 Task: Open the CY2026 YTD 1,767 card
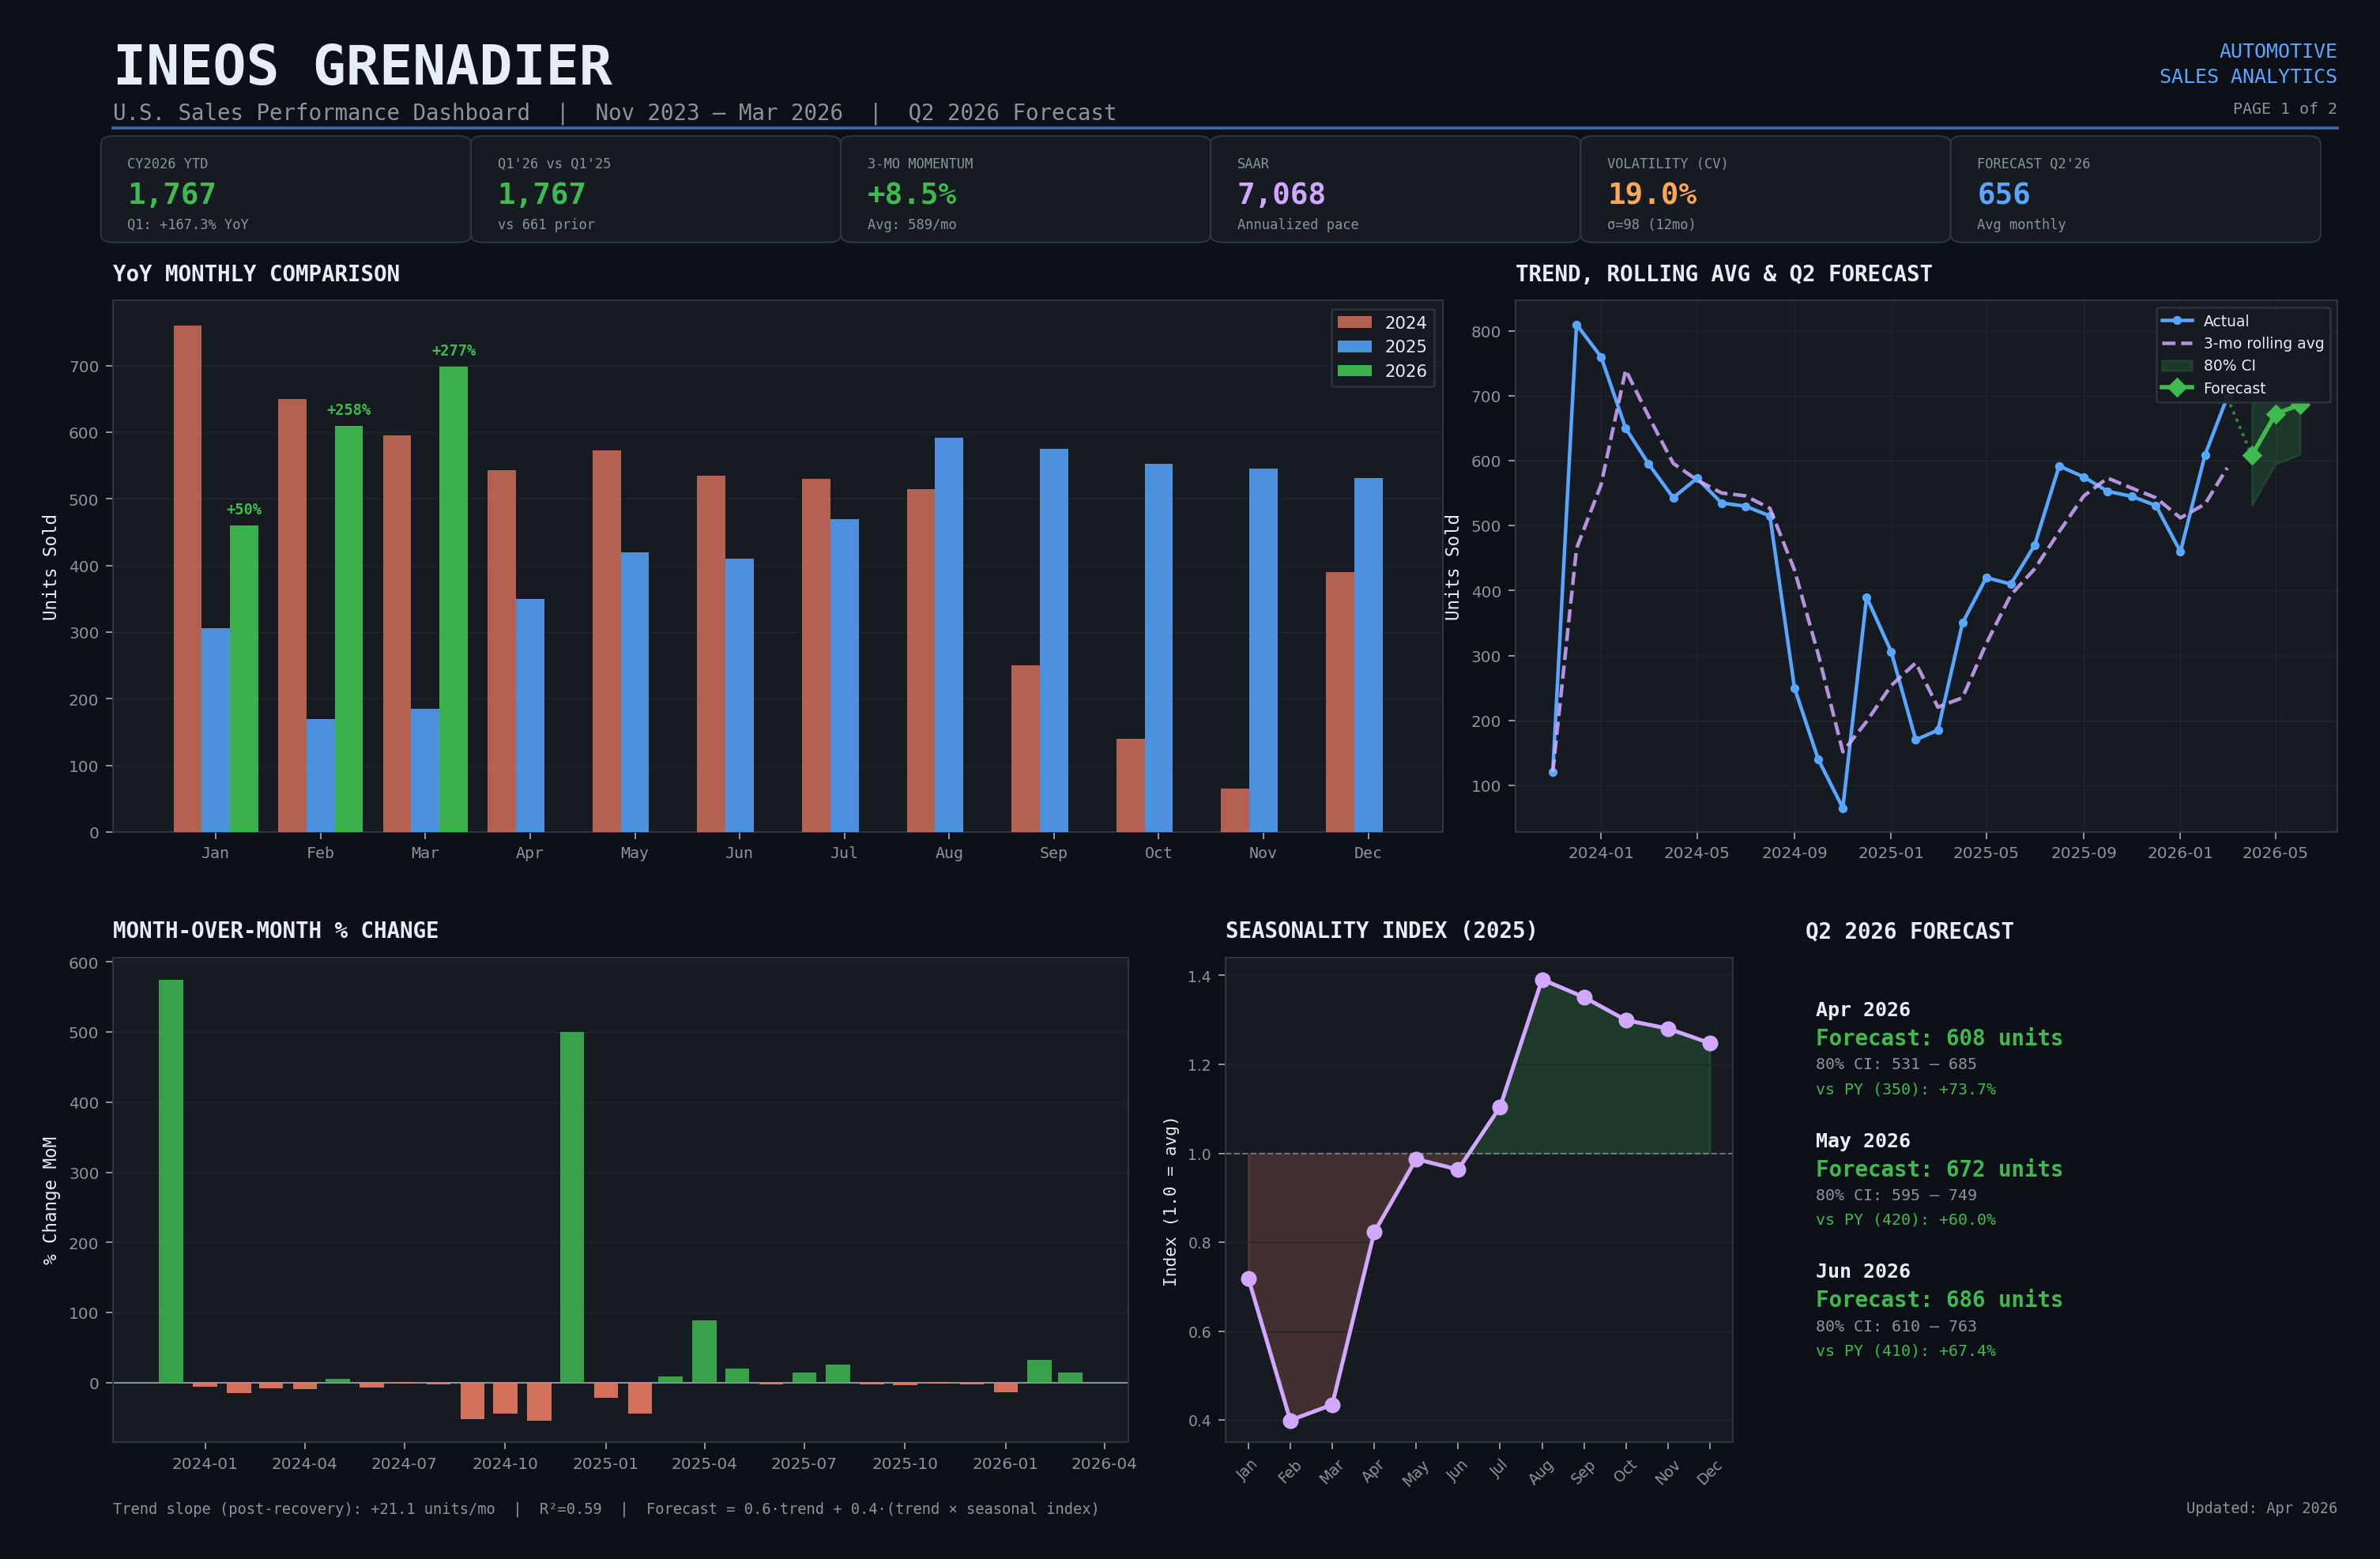(286, 189)
